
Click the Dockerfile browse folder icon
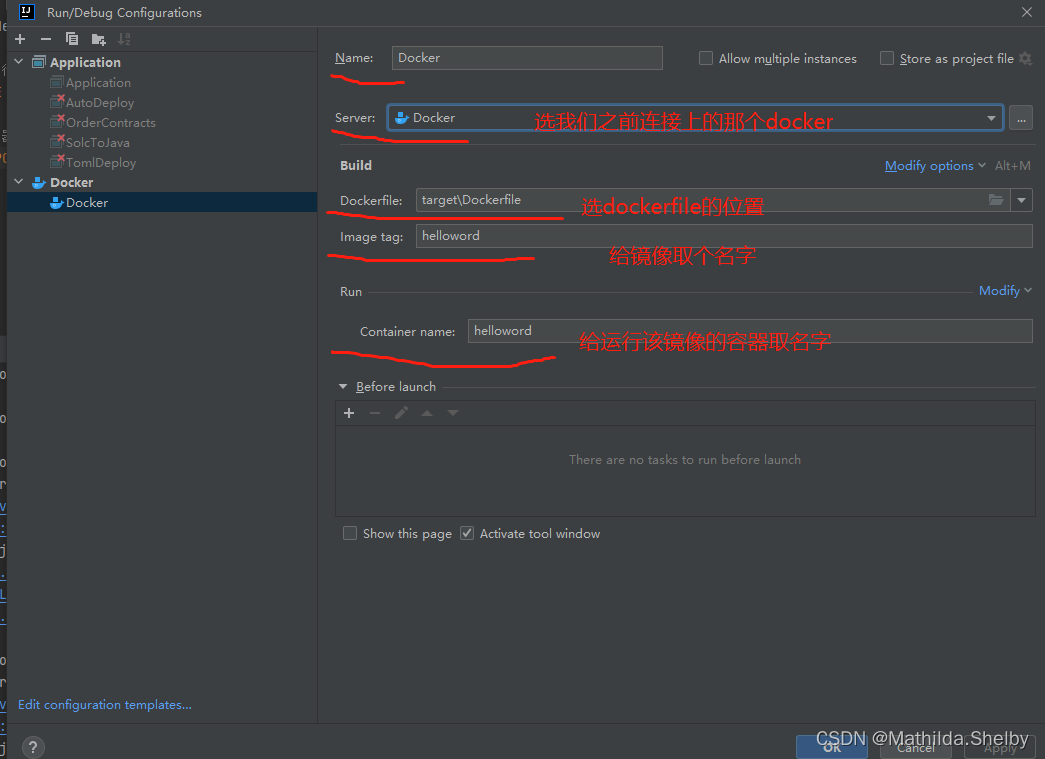(996, 200)
